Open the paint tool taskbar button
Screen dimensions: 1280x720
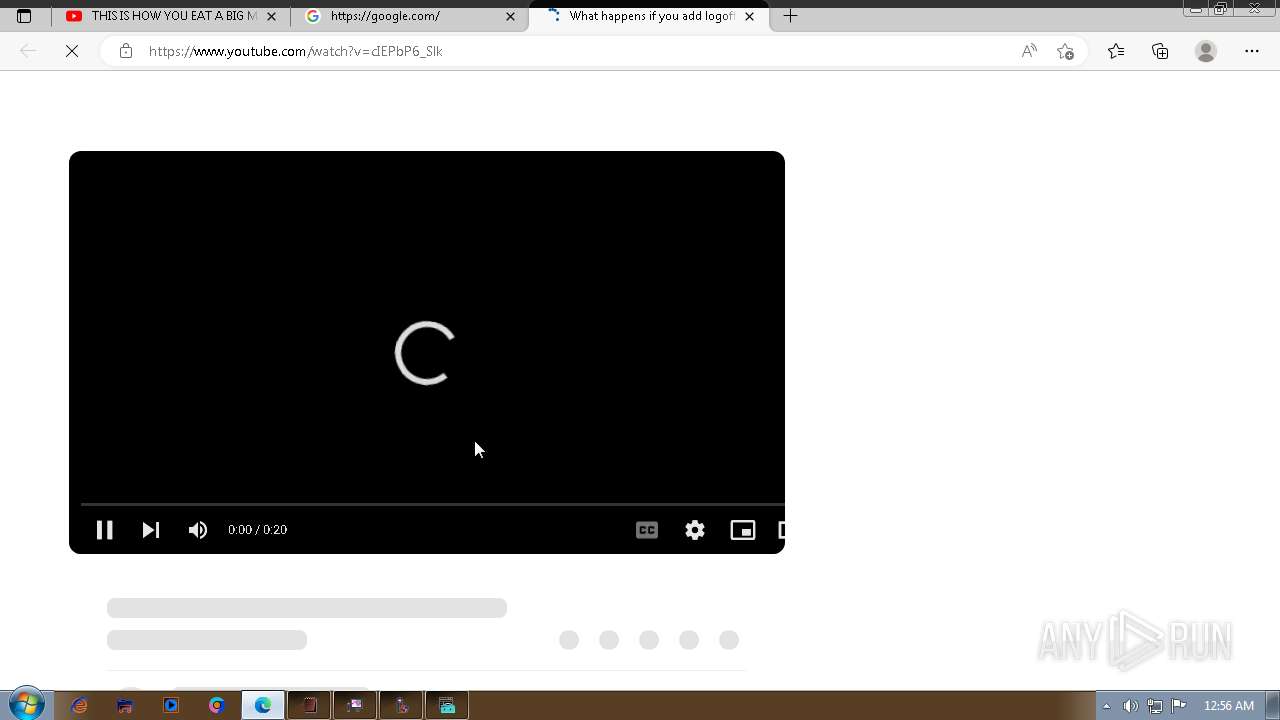[x=401, y=705]
